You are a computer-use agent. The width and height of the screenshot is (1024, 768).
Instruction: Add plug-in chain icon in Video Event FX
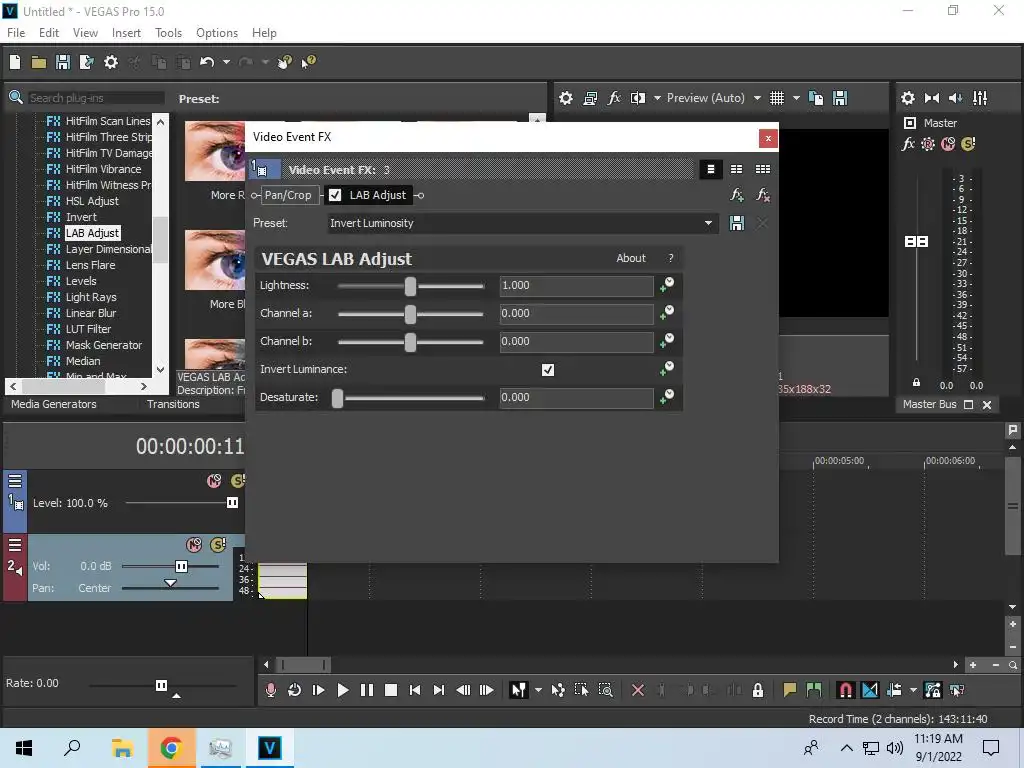point(737,195)
